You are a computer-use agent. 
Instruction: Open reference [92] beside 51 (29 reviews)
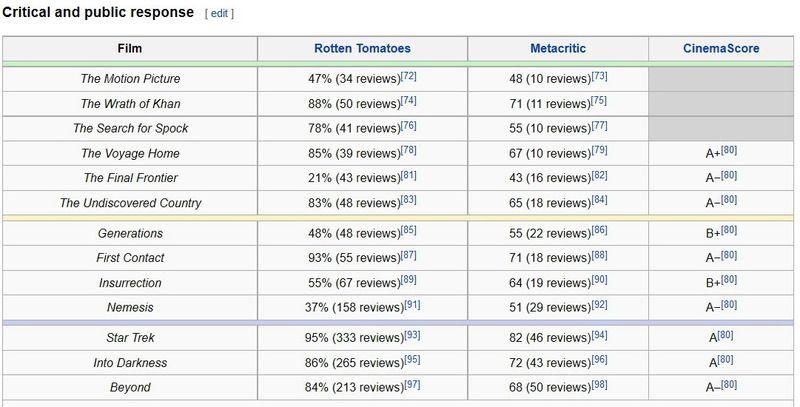coord(599,305)
